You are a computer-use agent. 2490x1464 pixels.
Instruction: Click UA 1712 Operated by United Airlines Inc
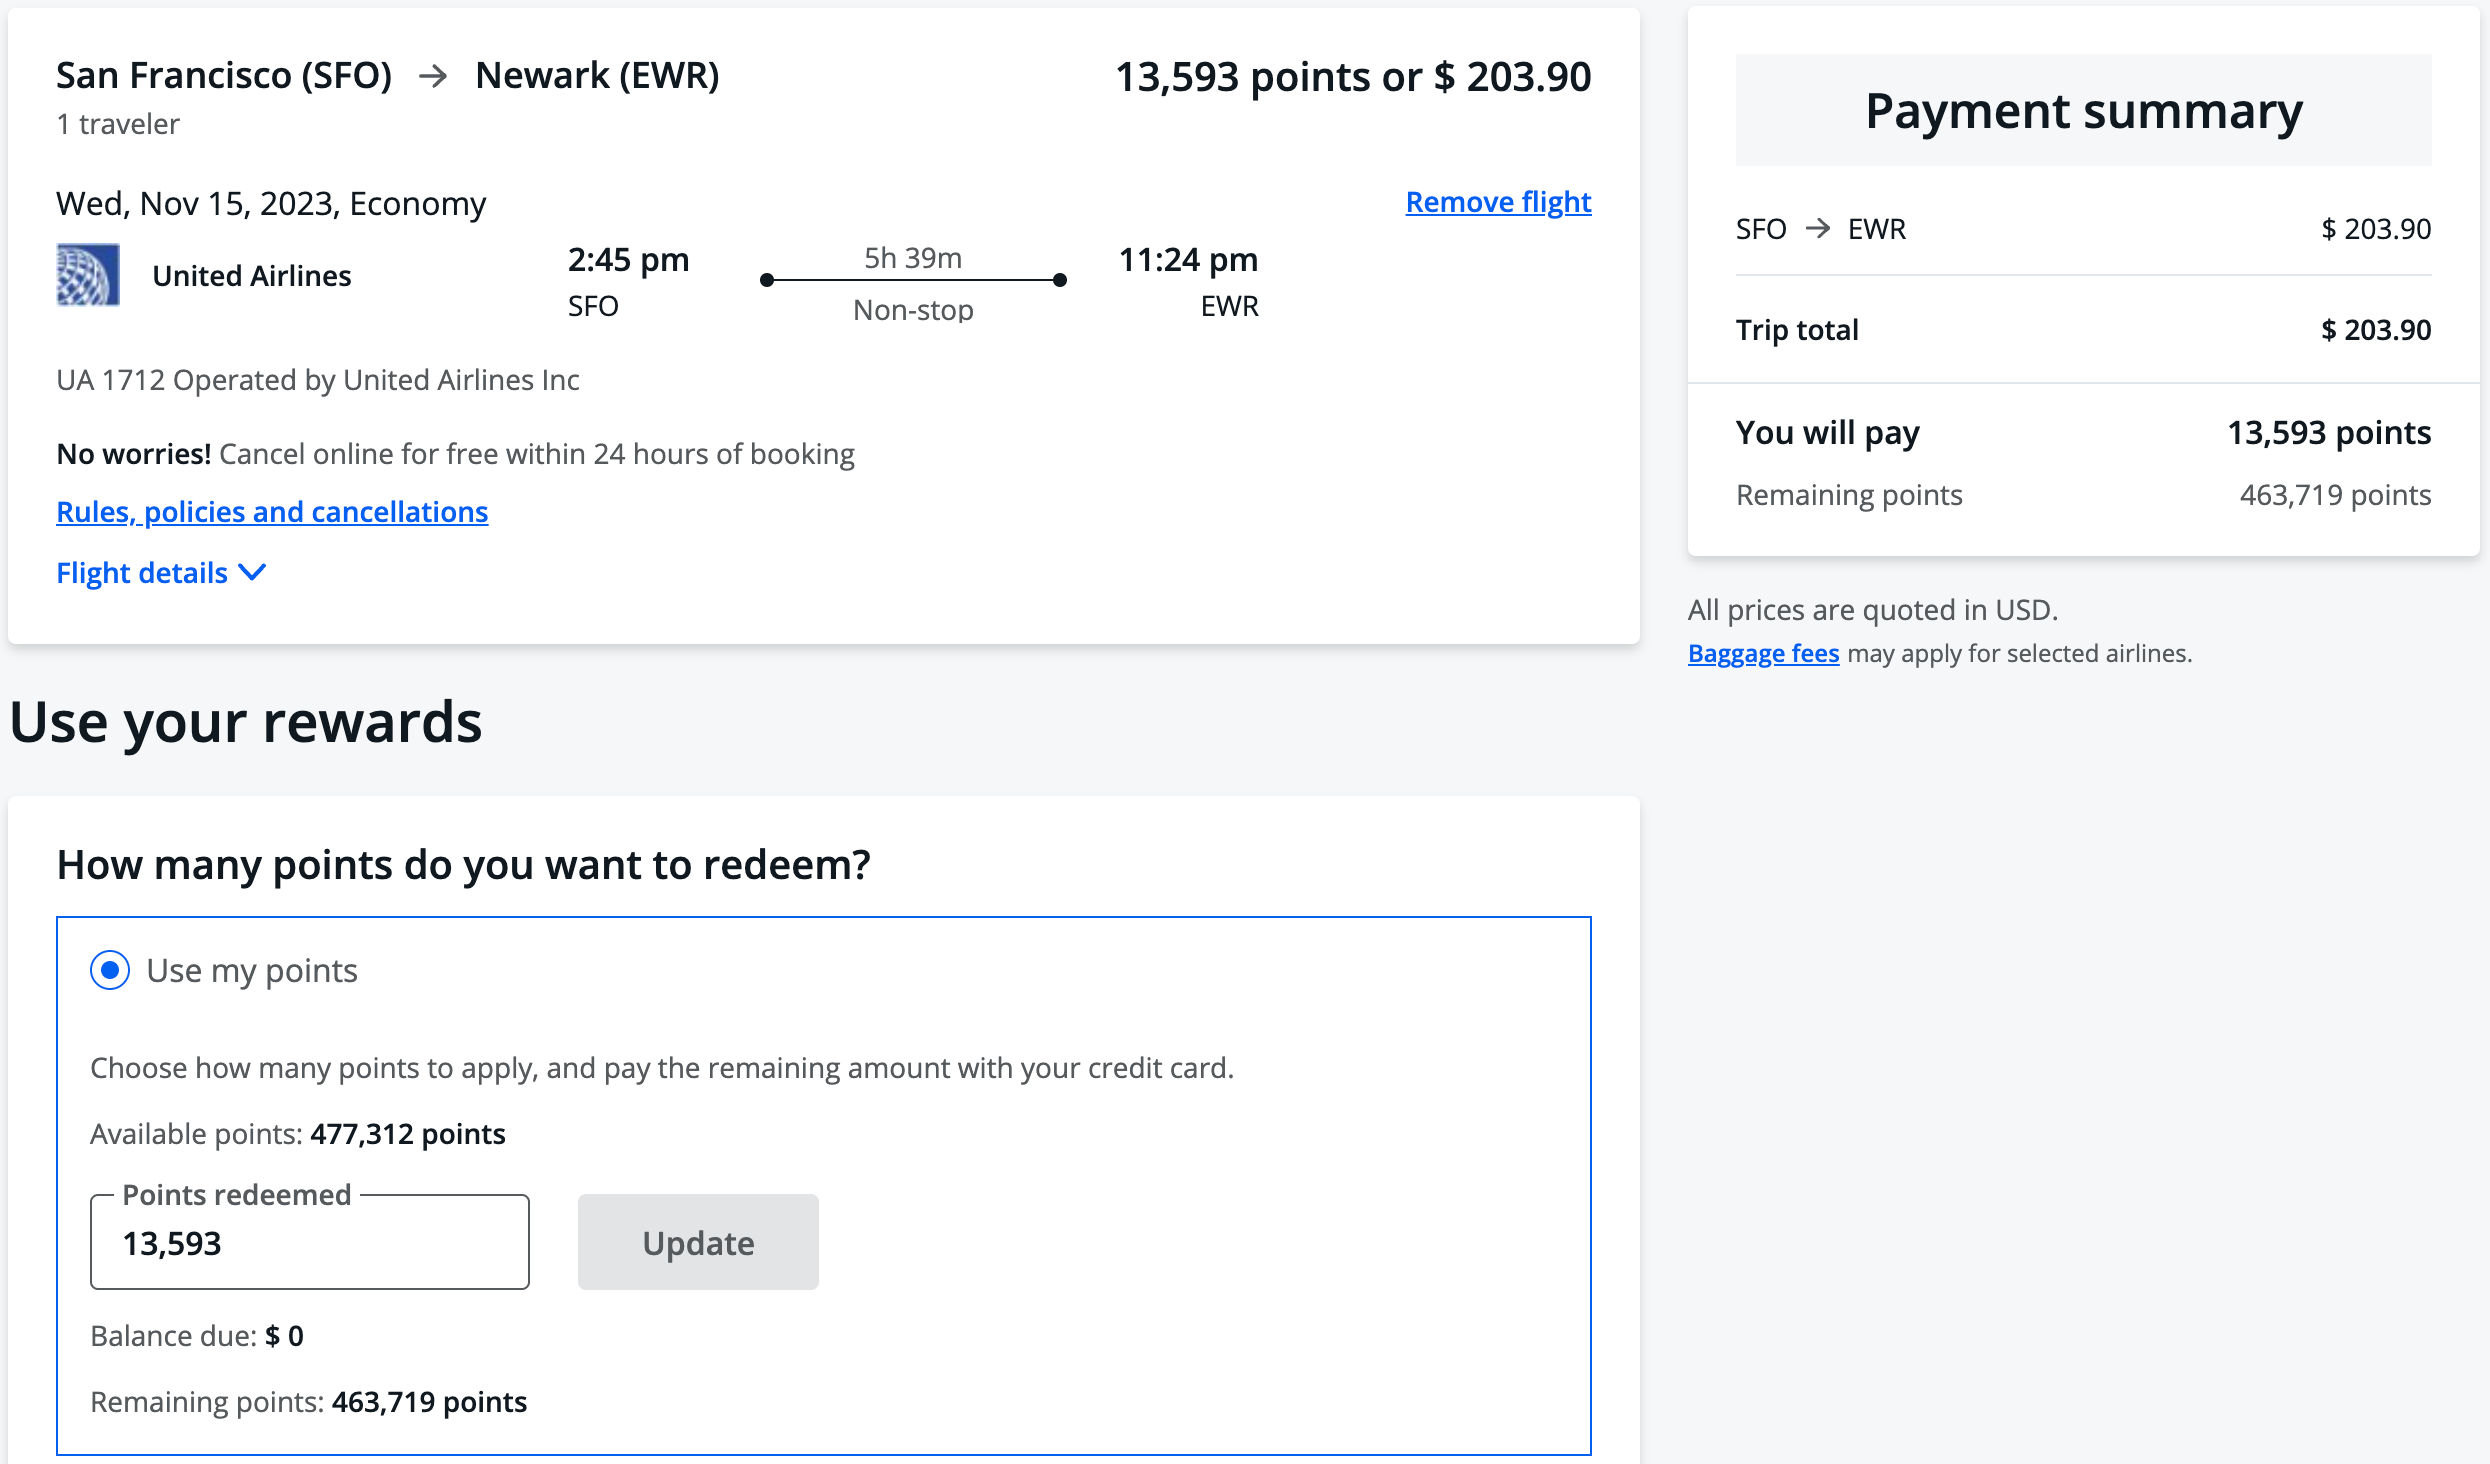click(x=318, y=380)
